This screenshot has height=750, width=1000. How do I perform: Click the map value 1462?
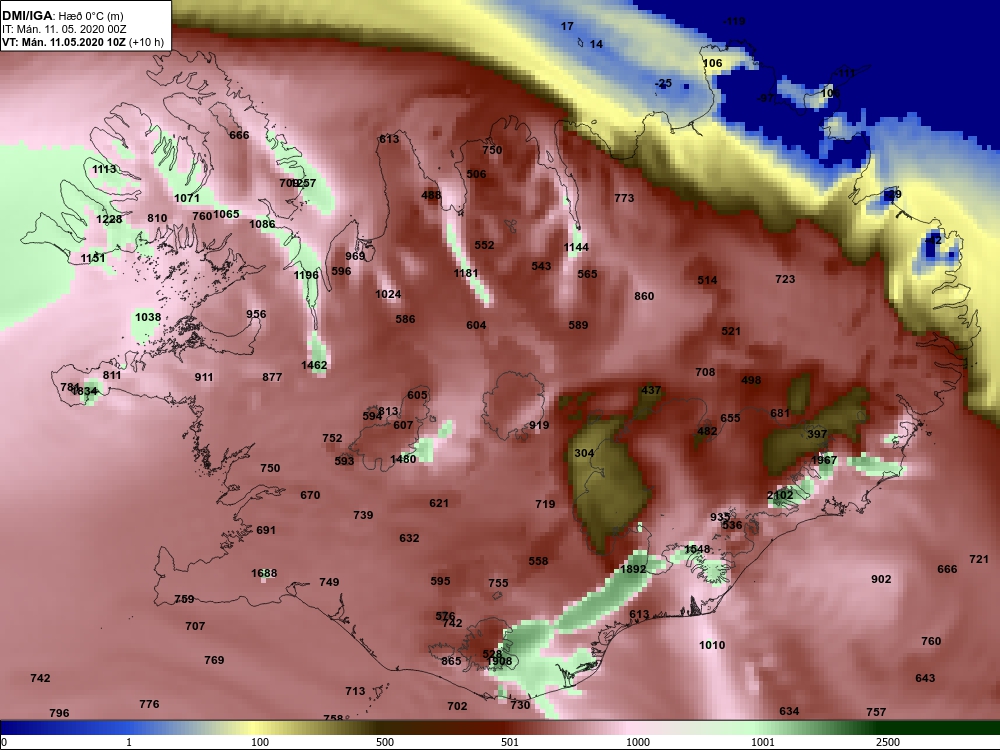(314, 365)
